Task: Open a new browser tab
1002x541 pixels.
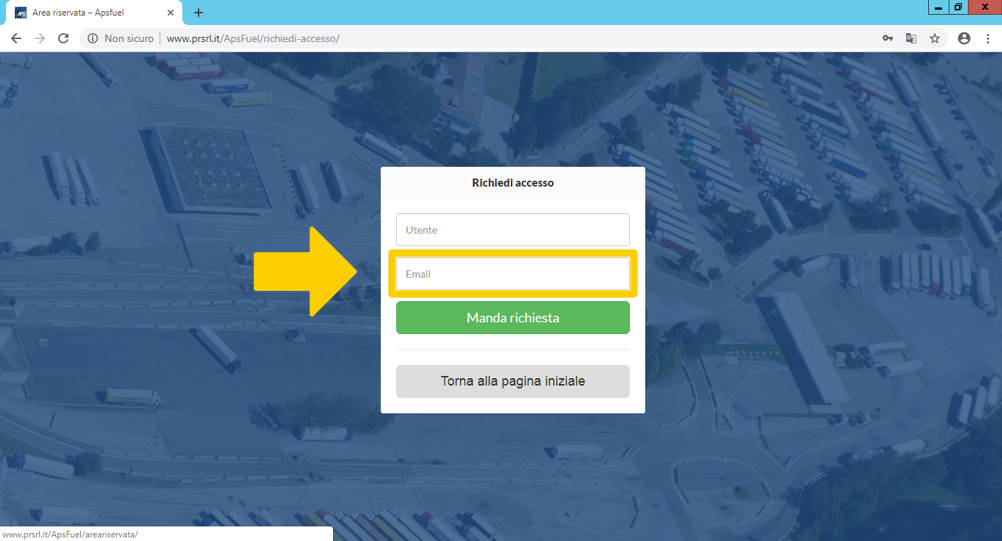Action: (x=198, y=13)
